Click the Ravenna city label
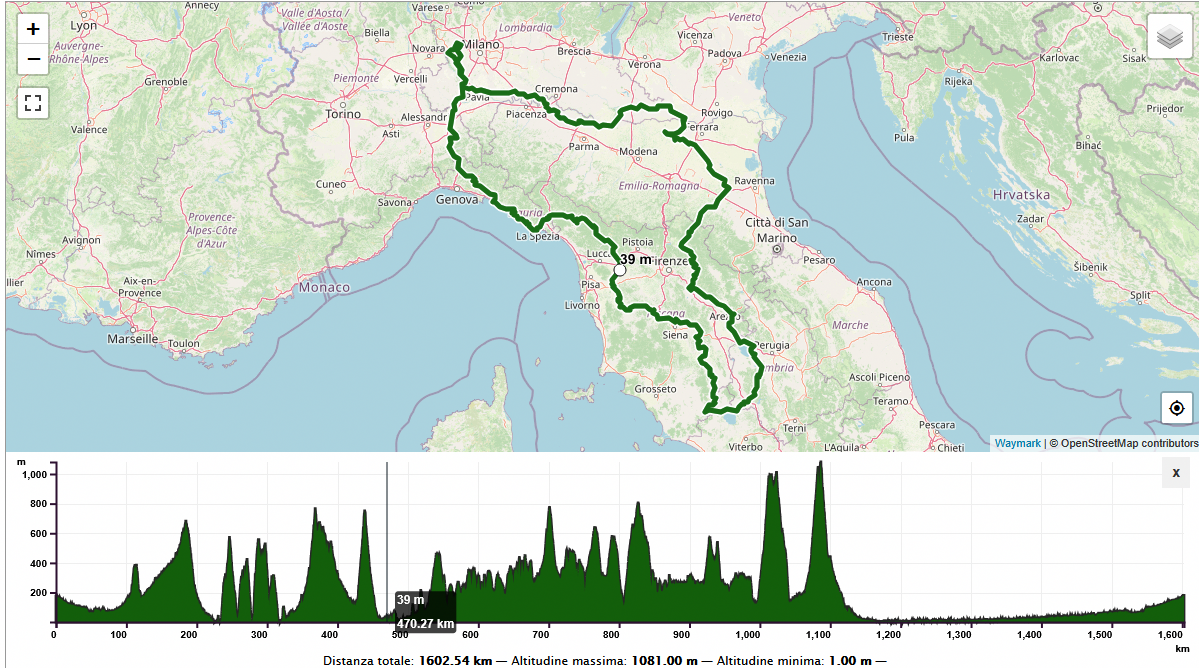Viewport: 1199px width, 668px height. click(x=755, y=181)
